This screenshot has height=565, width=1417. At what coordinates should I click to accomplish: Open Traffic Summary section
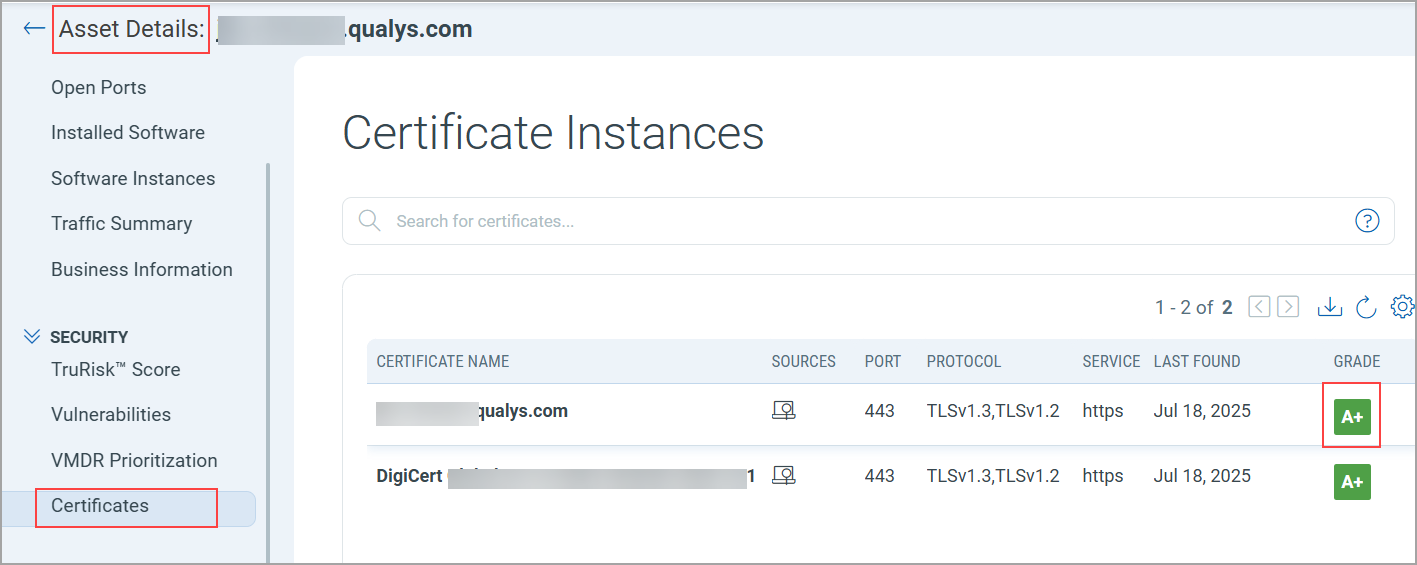pyautogui.click(x=122, y=223)
